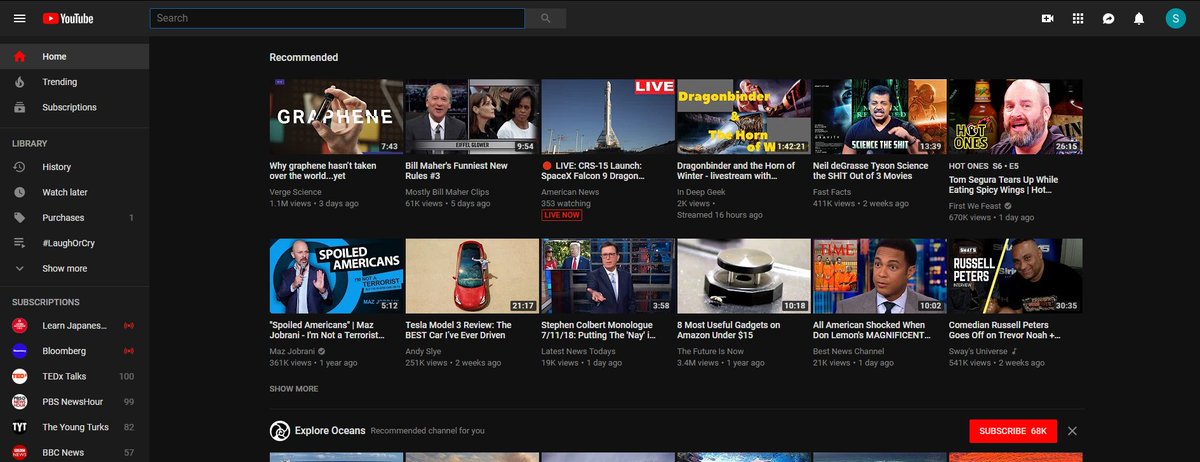The height and width of the screenshot is (462, 1200).
Task: Open The Young Turks subscription row
Action: click(75, 427)
